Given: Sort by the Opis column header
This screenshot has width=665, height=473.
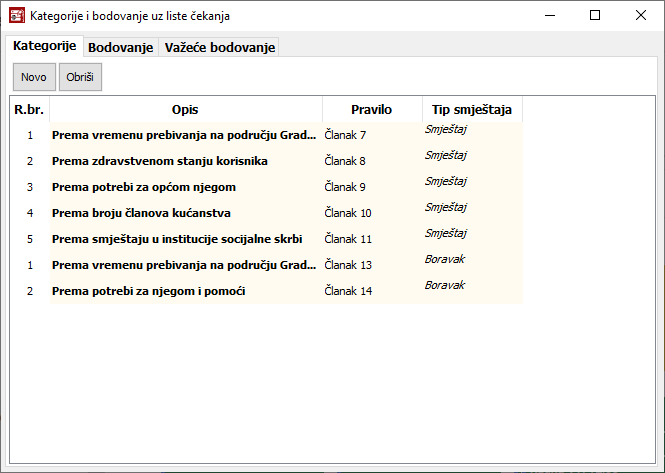Looking at the screenshot, I should tap(185, 109).
